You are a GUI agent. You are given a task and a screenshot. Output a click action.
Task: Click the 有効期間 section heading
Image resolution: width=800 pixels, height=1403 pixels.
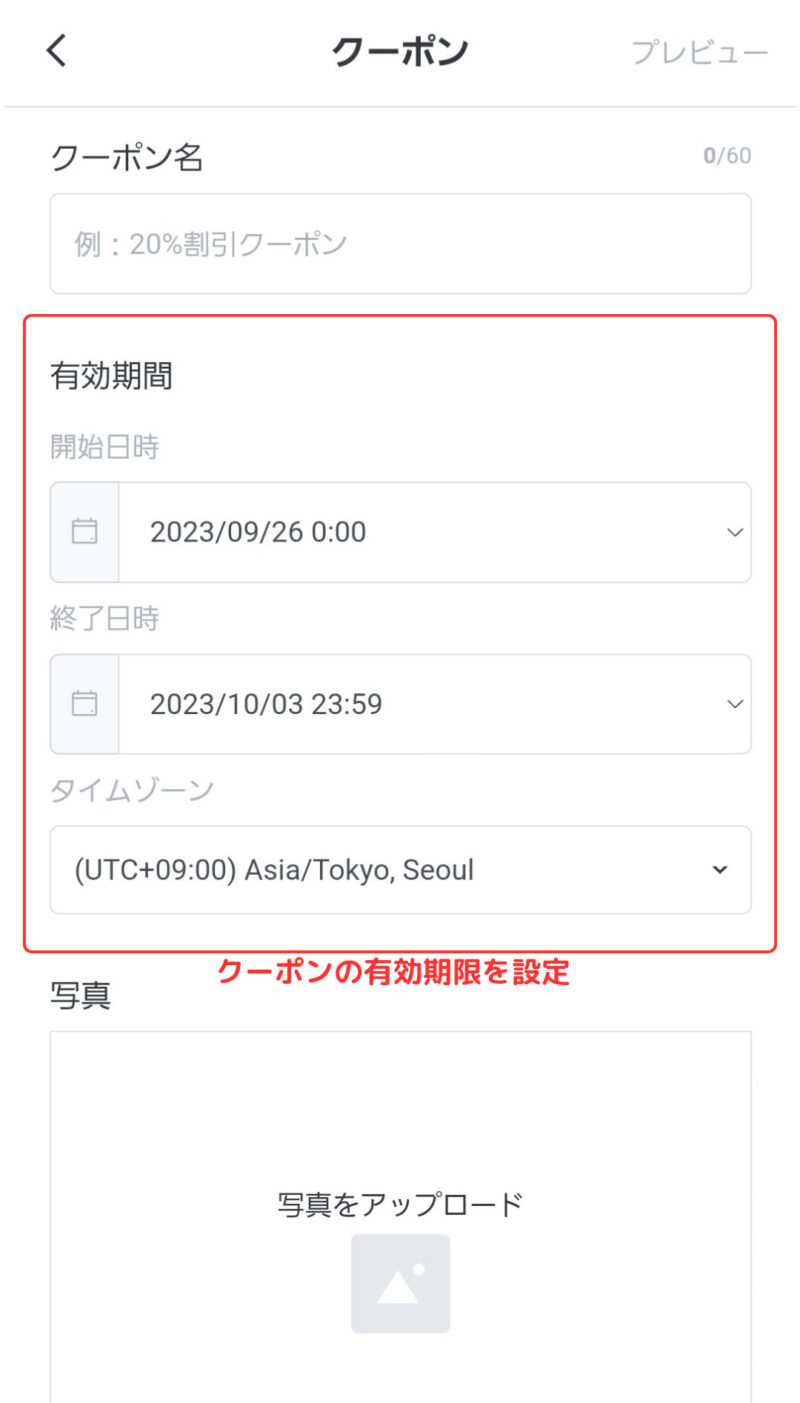(111, 376)
